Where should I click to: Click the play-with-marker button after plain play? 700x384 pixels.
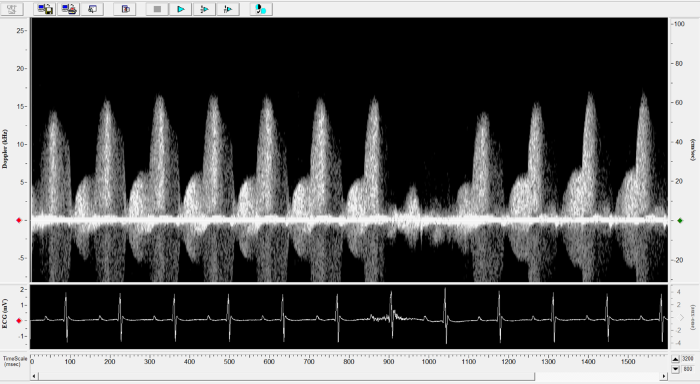coord(204,9)
